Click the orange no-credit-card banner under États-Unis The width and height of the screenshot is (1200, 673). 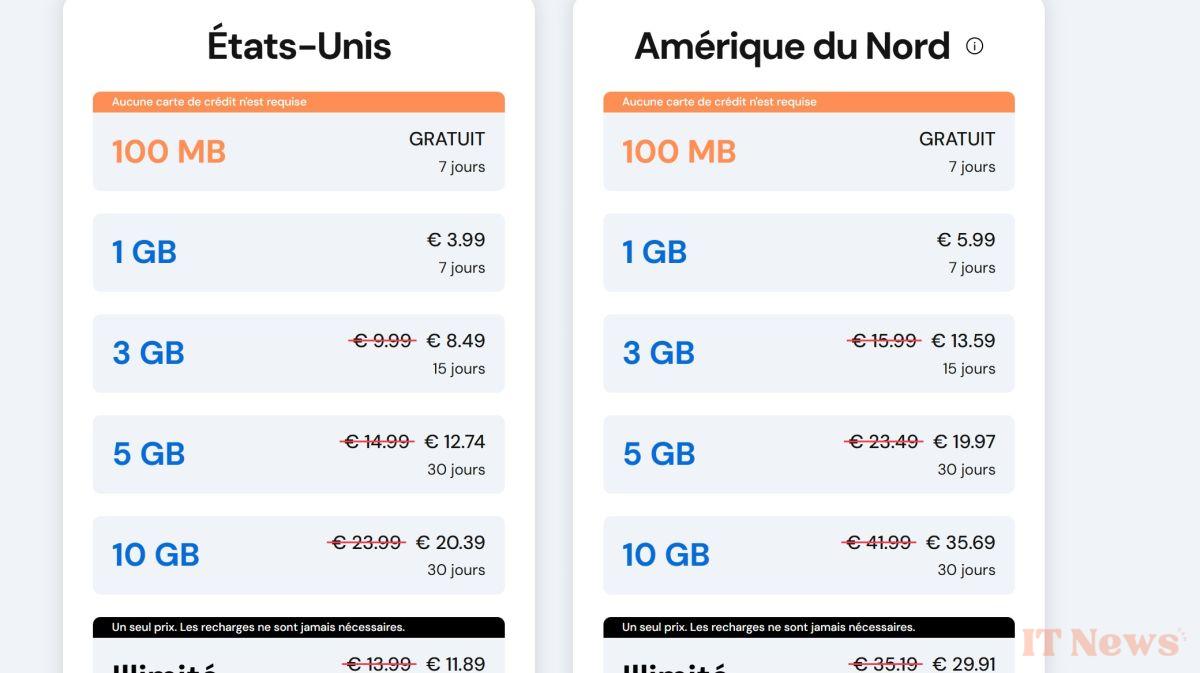point(299,102)
